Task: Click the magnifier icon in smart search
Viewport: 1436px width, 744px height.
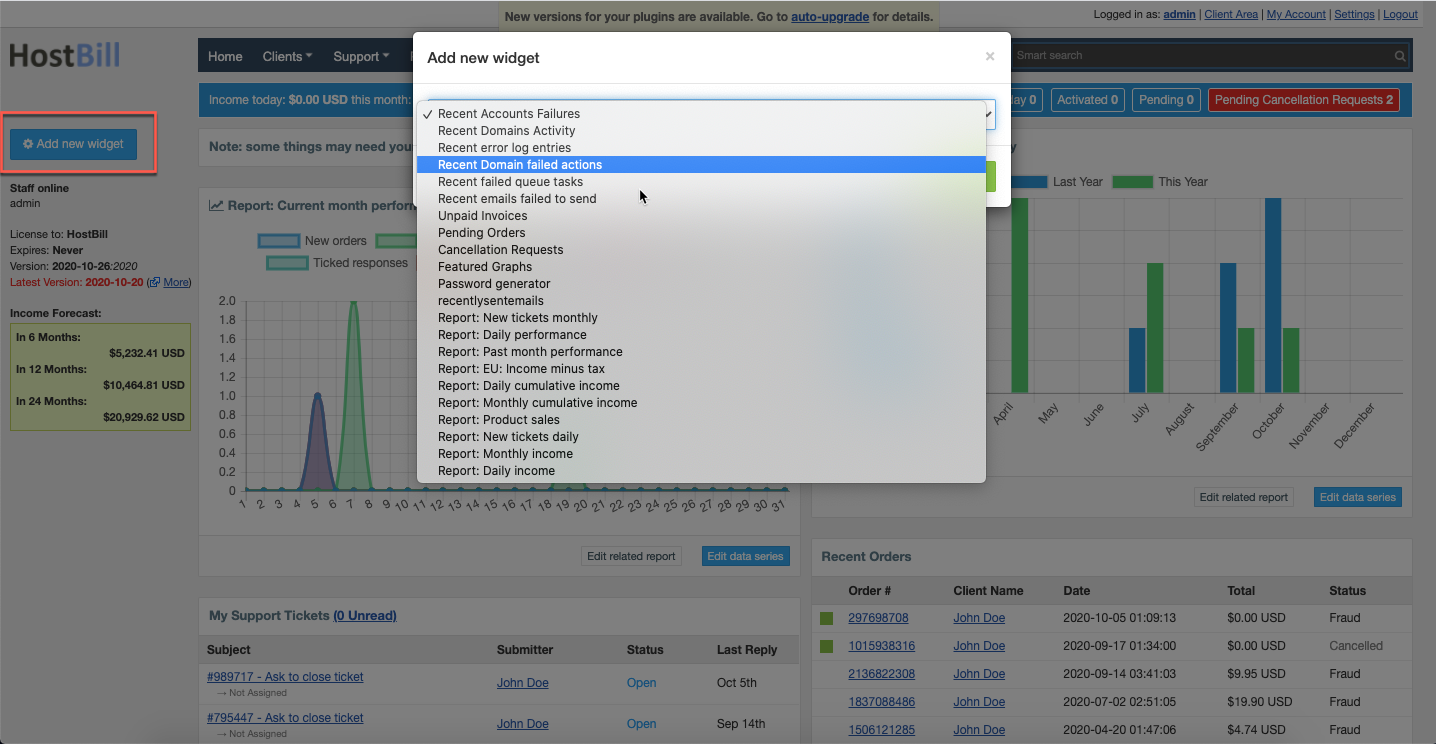Action: tap(1399, 56)
